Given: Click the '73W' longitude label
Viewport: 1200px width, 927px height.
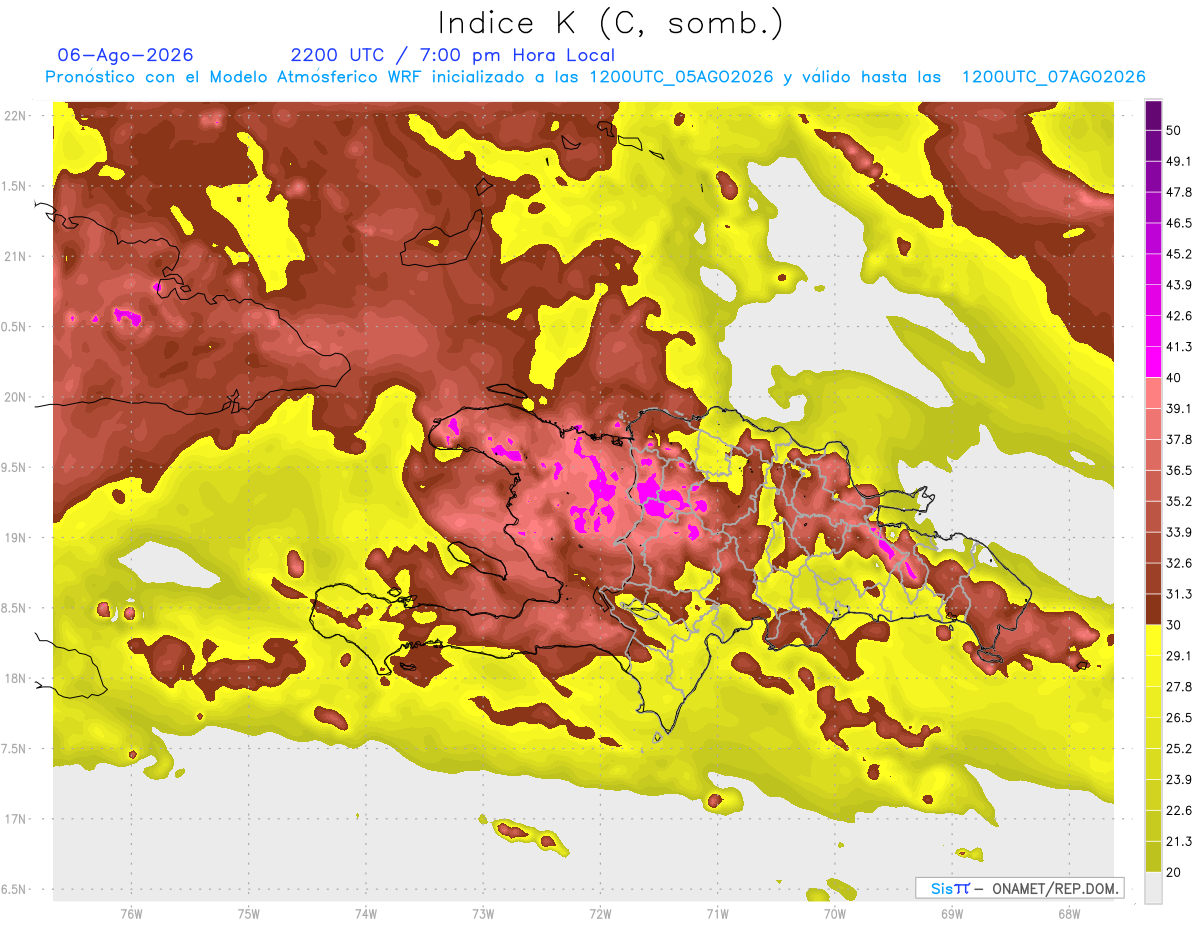Looking at the screenshot, I should click(483, 913).
